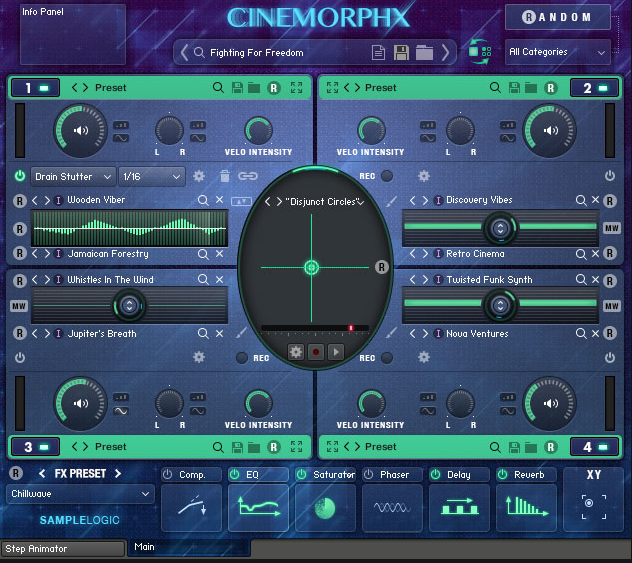Screen dimensions: 632x563
Task: Open the Disjunct Circles path dropdown
Action: tap(324, 202)
